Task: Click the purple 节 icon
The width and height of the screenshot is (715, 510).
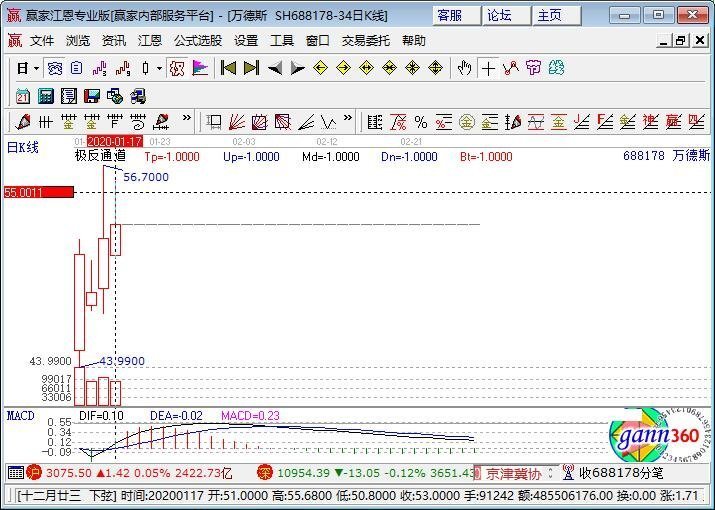Action: 533,68
